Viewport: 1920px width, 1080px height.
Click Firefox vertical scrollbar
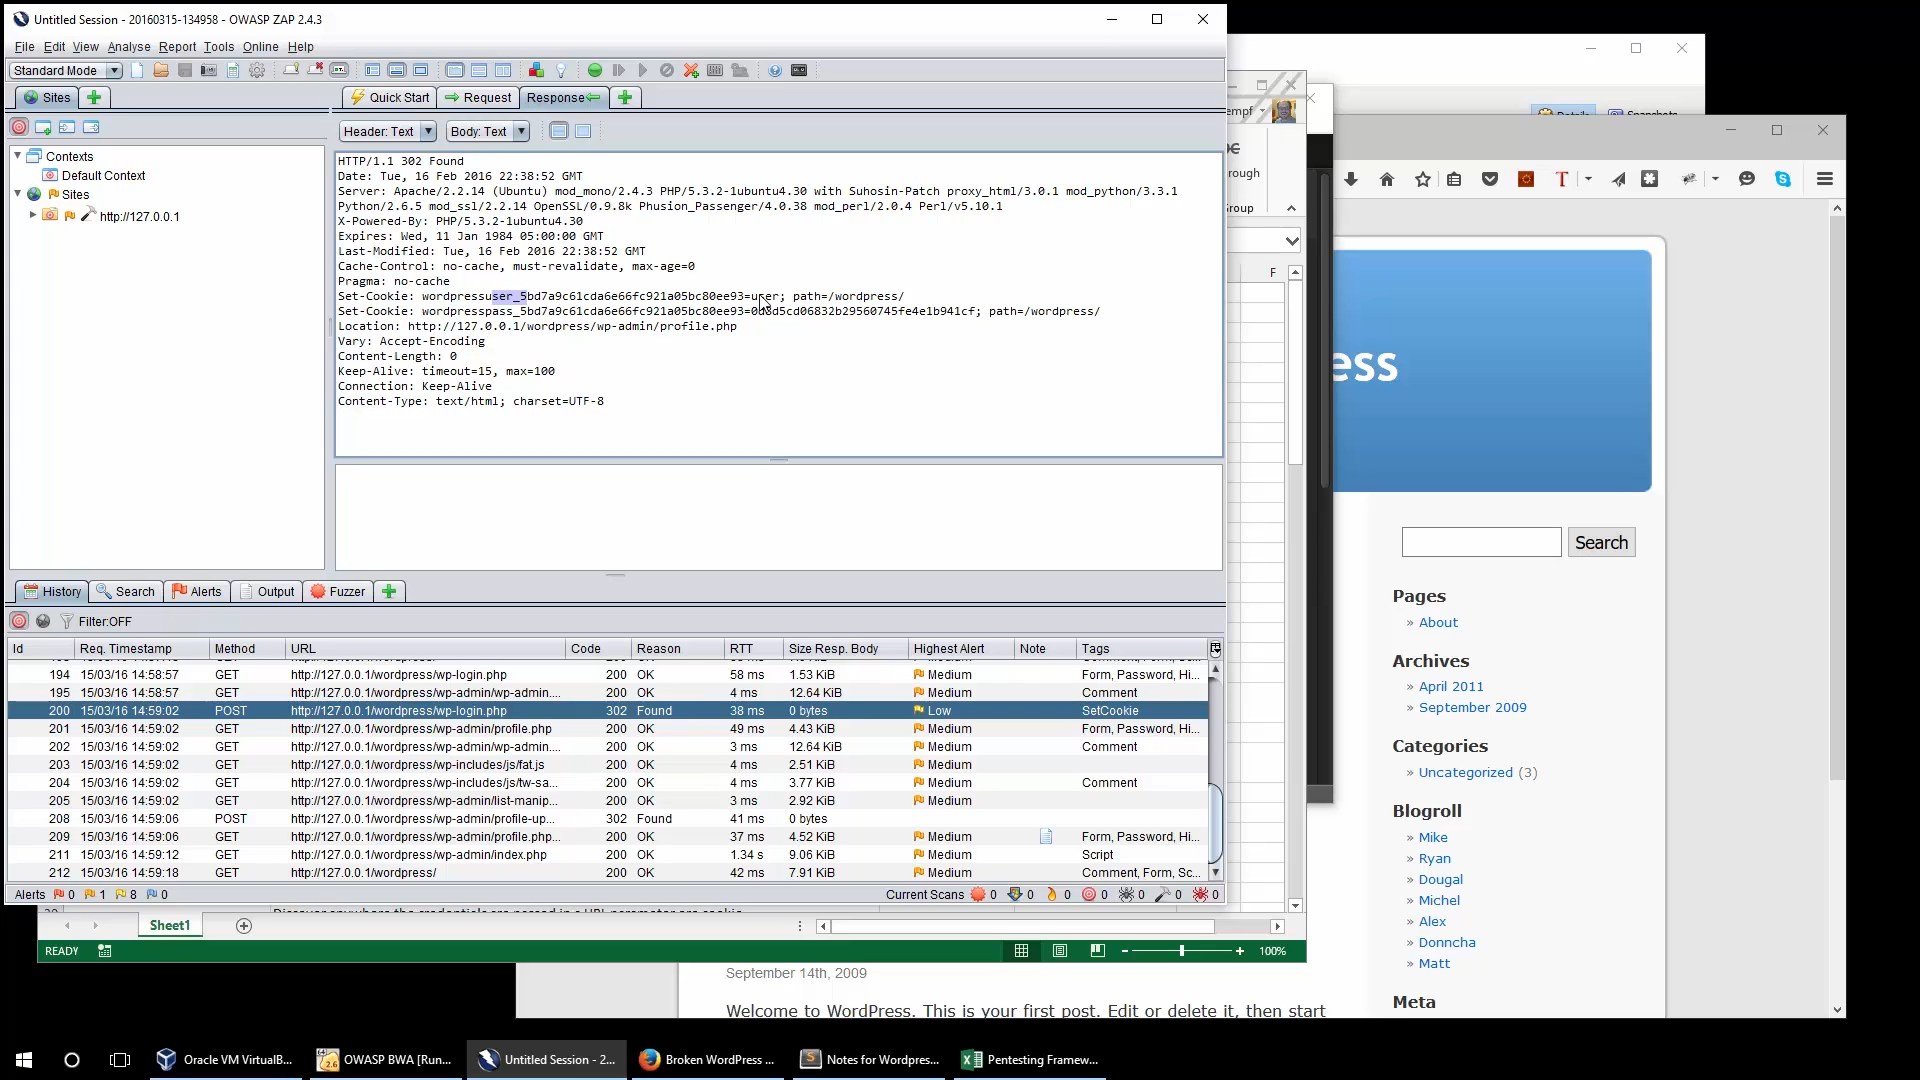1837,500
